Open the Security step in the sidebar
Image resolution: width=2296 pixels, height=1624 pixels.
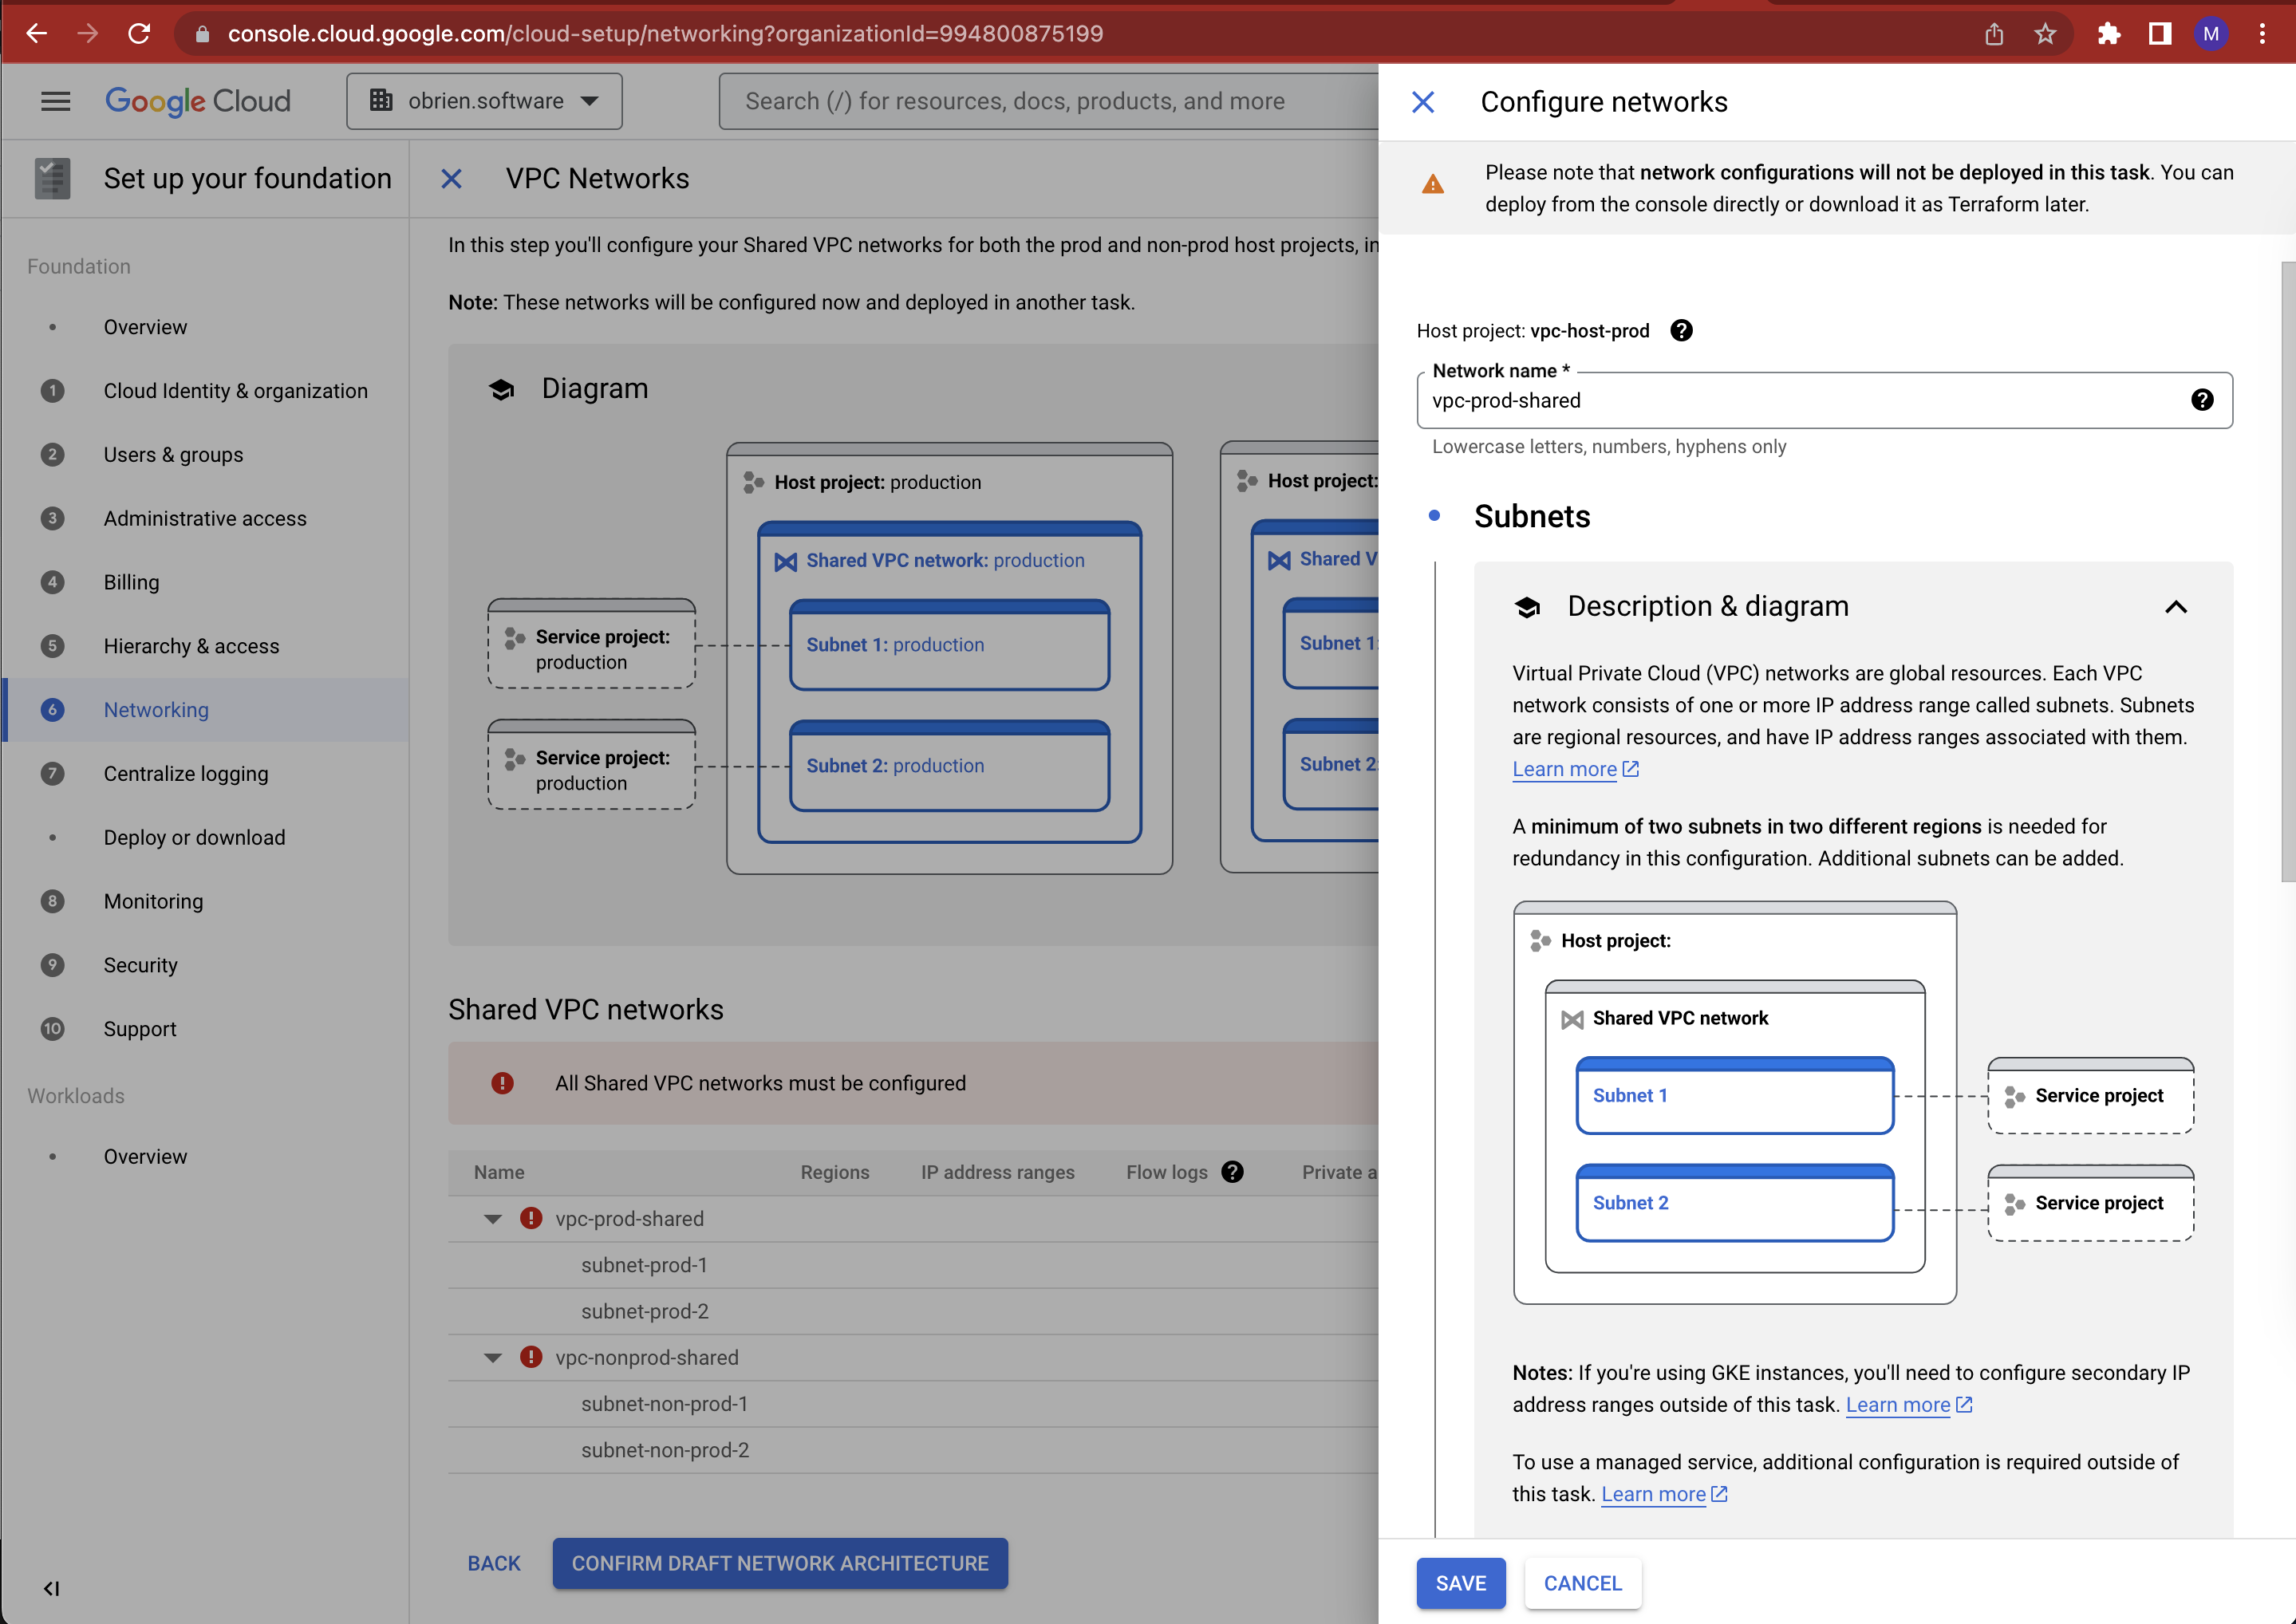pyautogui.click(x=140, y=965)
